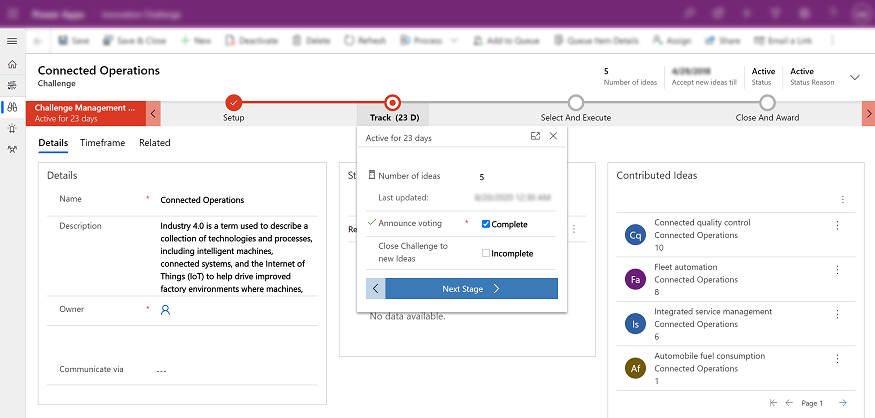This screenshot has width=875, height=418.
Task: Open the Connected quality control options menu
Action: point(838,226)
